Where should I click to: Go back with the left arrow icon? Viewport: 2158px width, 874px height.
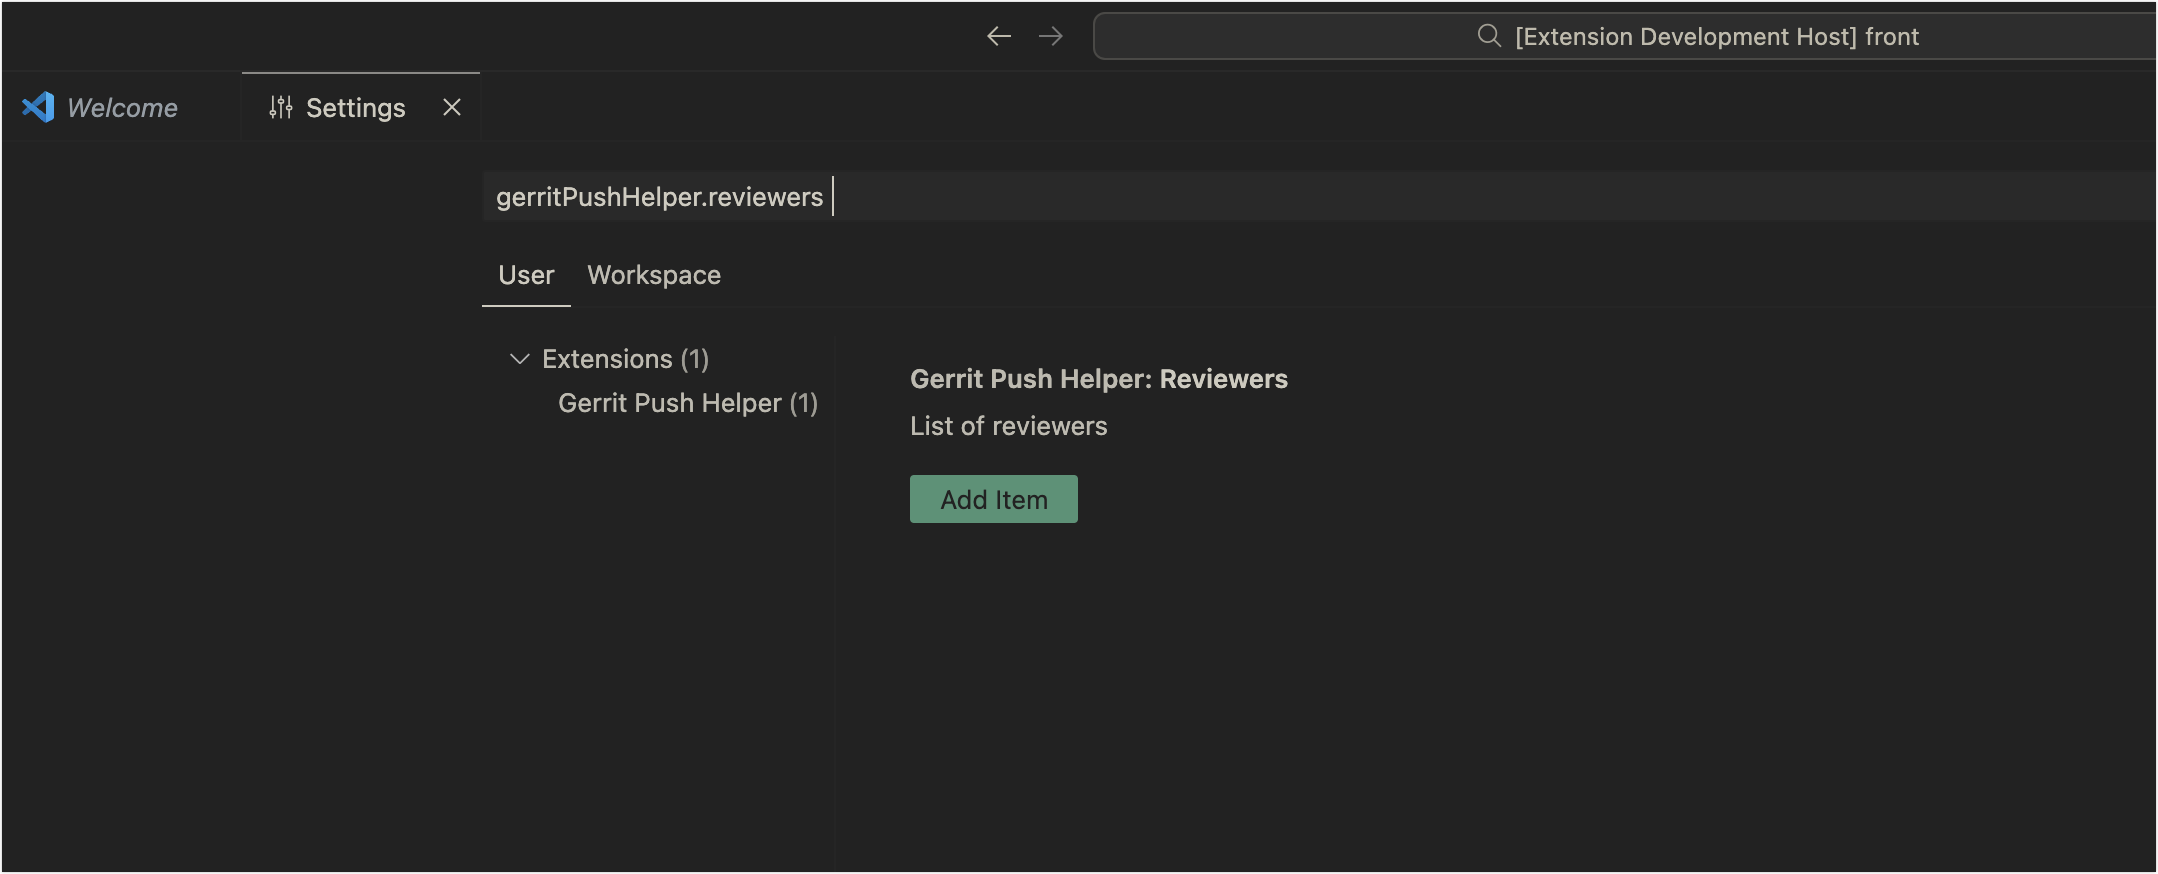click(999, 37)
